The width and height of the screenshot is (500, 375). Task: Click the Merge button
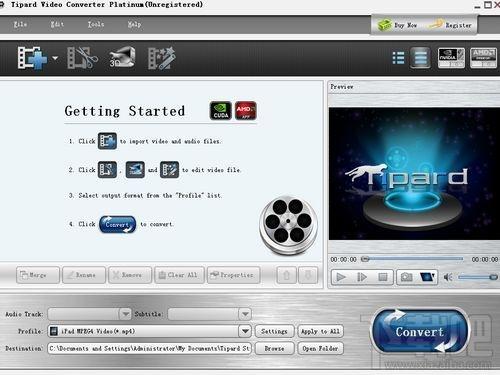(x=38, y=275)
